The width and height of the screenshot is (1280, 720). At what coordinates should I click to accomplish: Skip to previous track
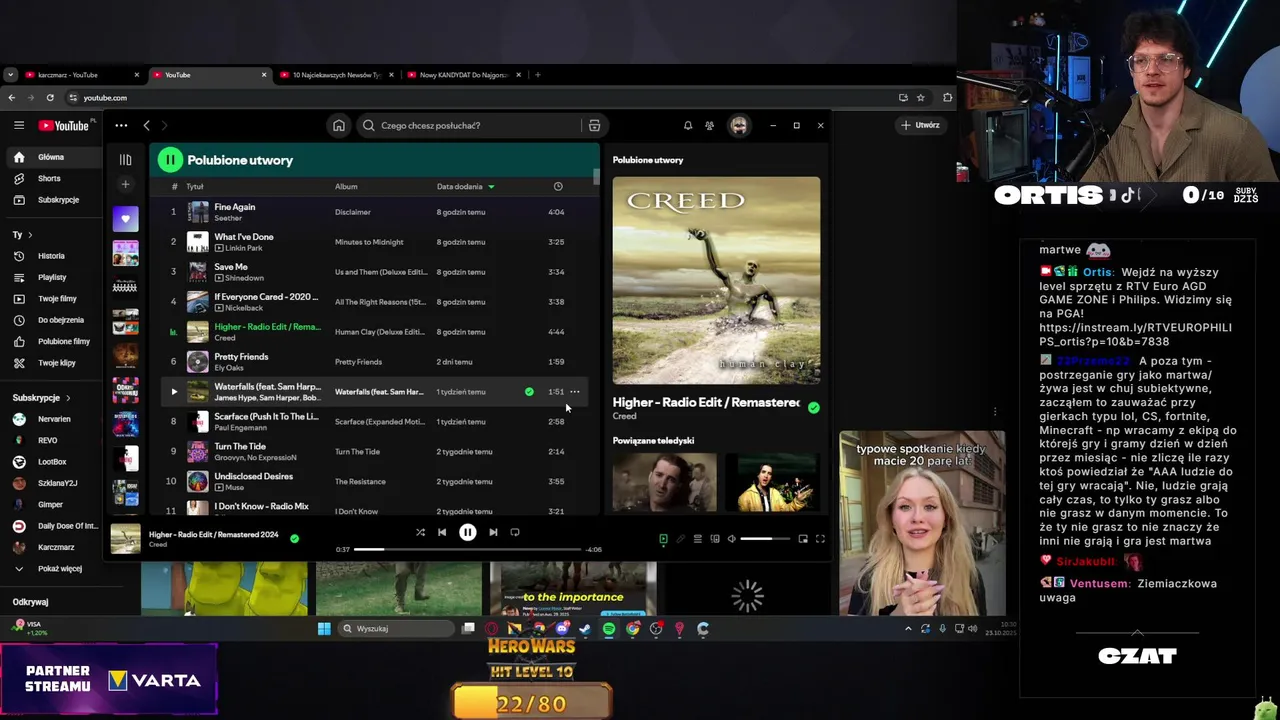(442, 532)
